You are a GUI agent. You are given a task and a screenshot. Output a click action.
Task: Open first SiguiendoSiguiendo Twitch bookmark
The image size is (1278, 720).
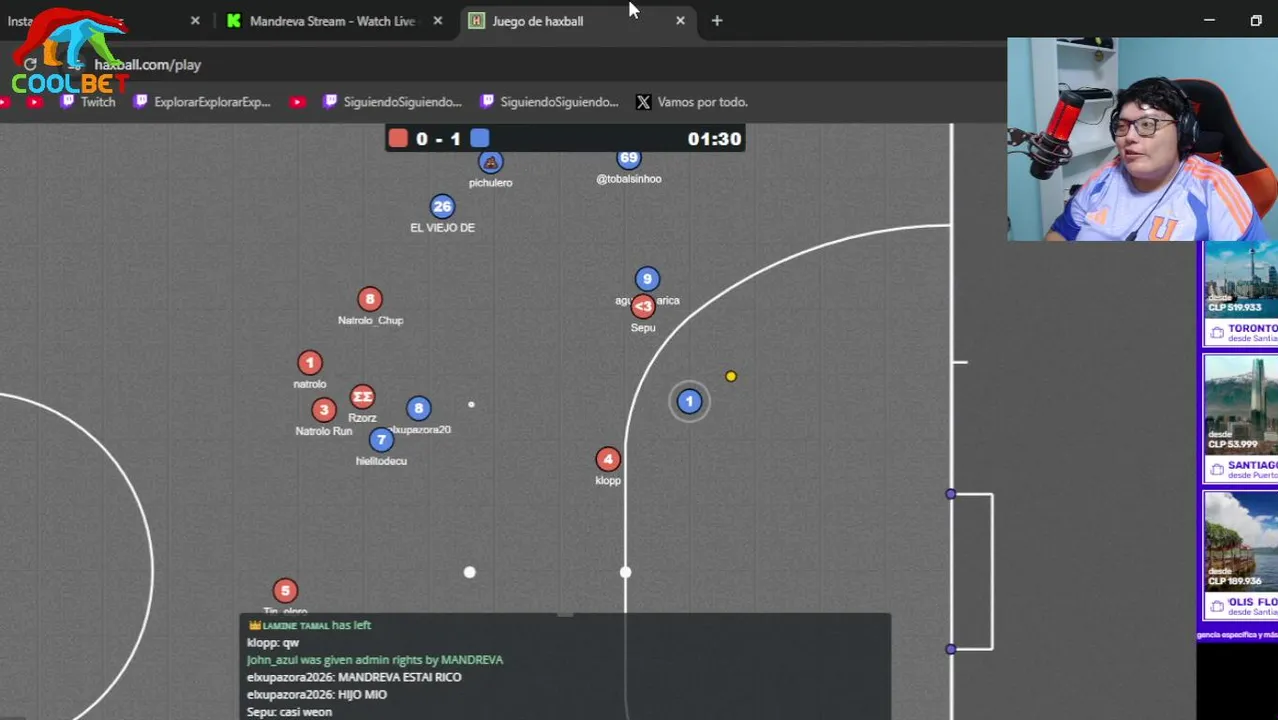[x=393, y=102]
